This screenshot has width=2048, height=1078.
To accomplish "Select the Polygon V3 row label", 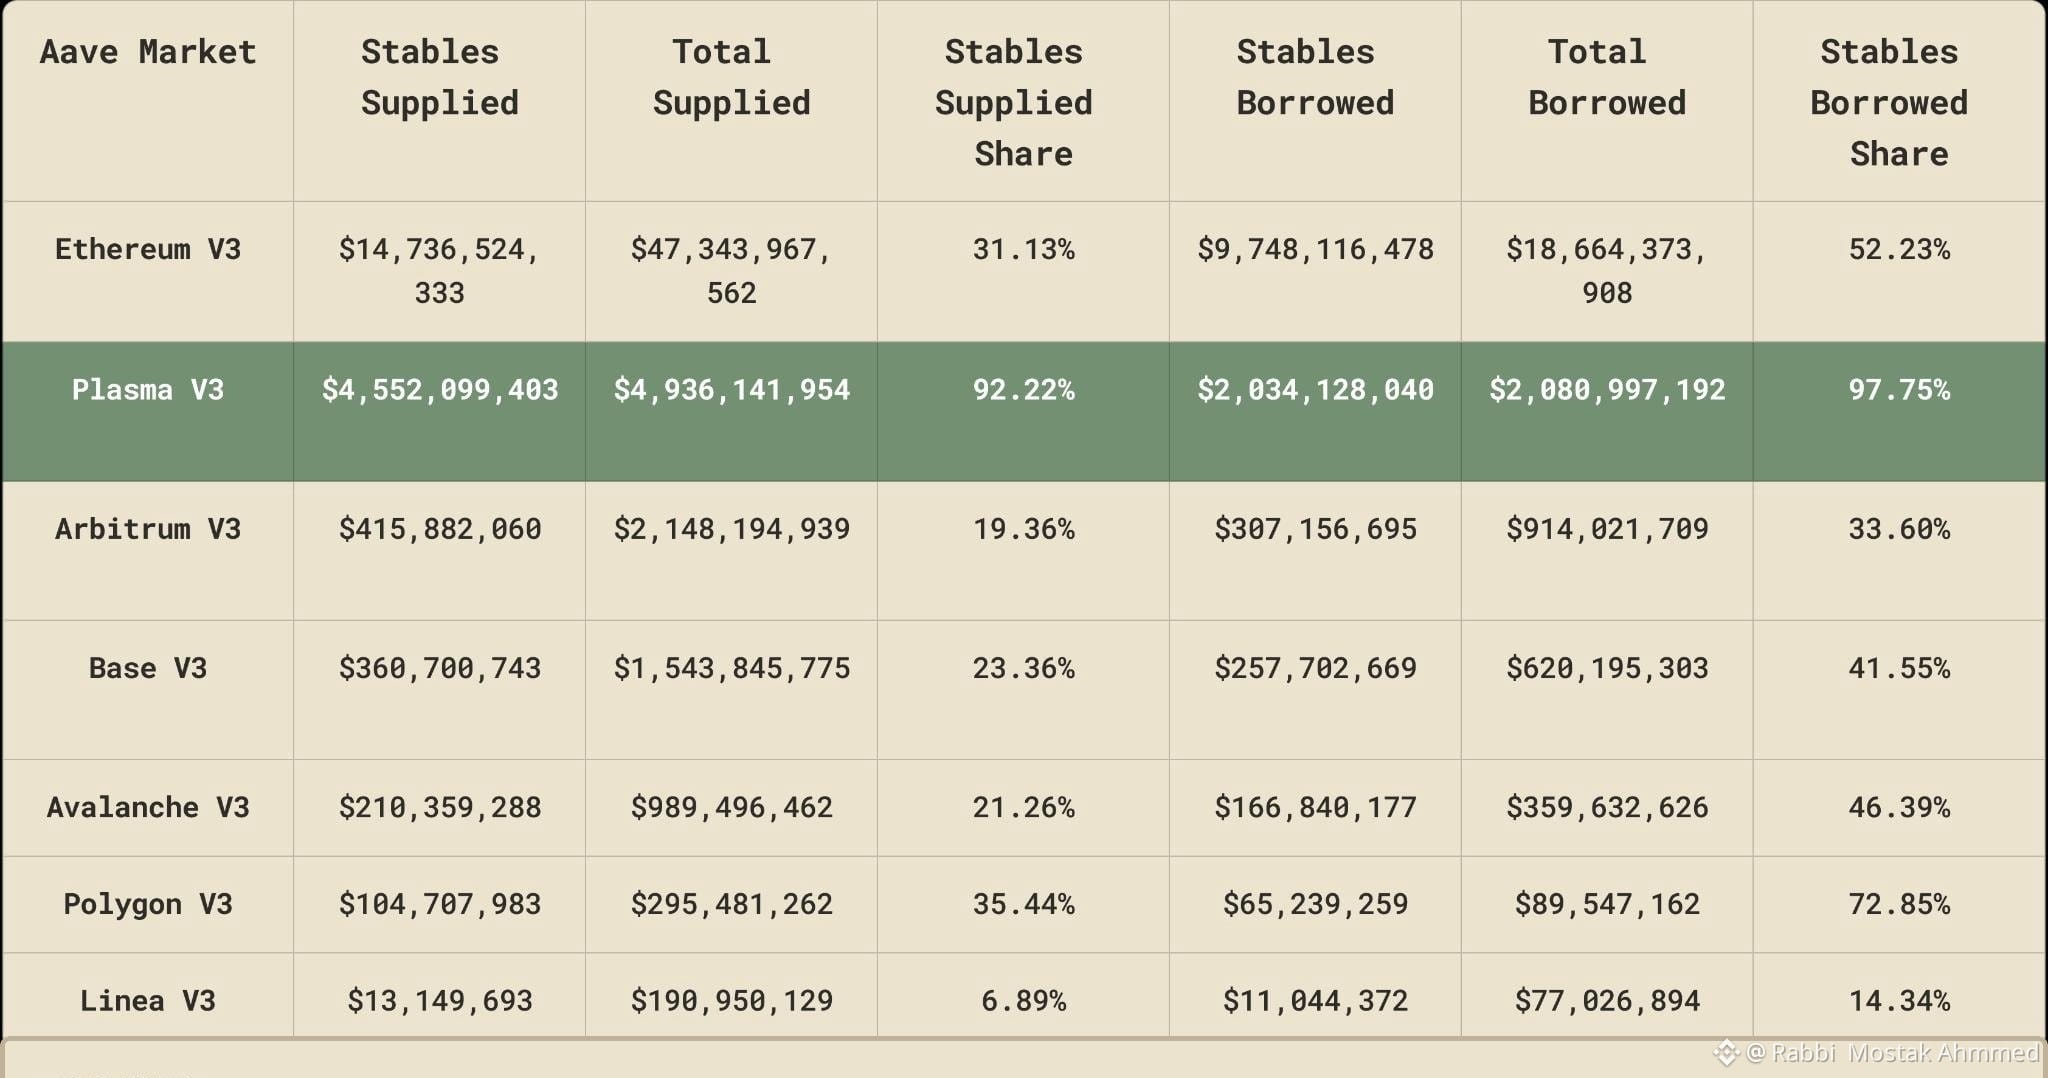I will (x=148, y=904).
